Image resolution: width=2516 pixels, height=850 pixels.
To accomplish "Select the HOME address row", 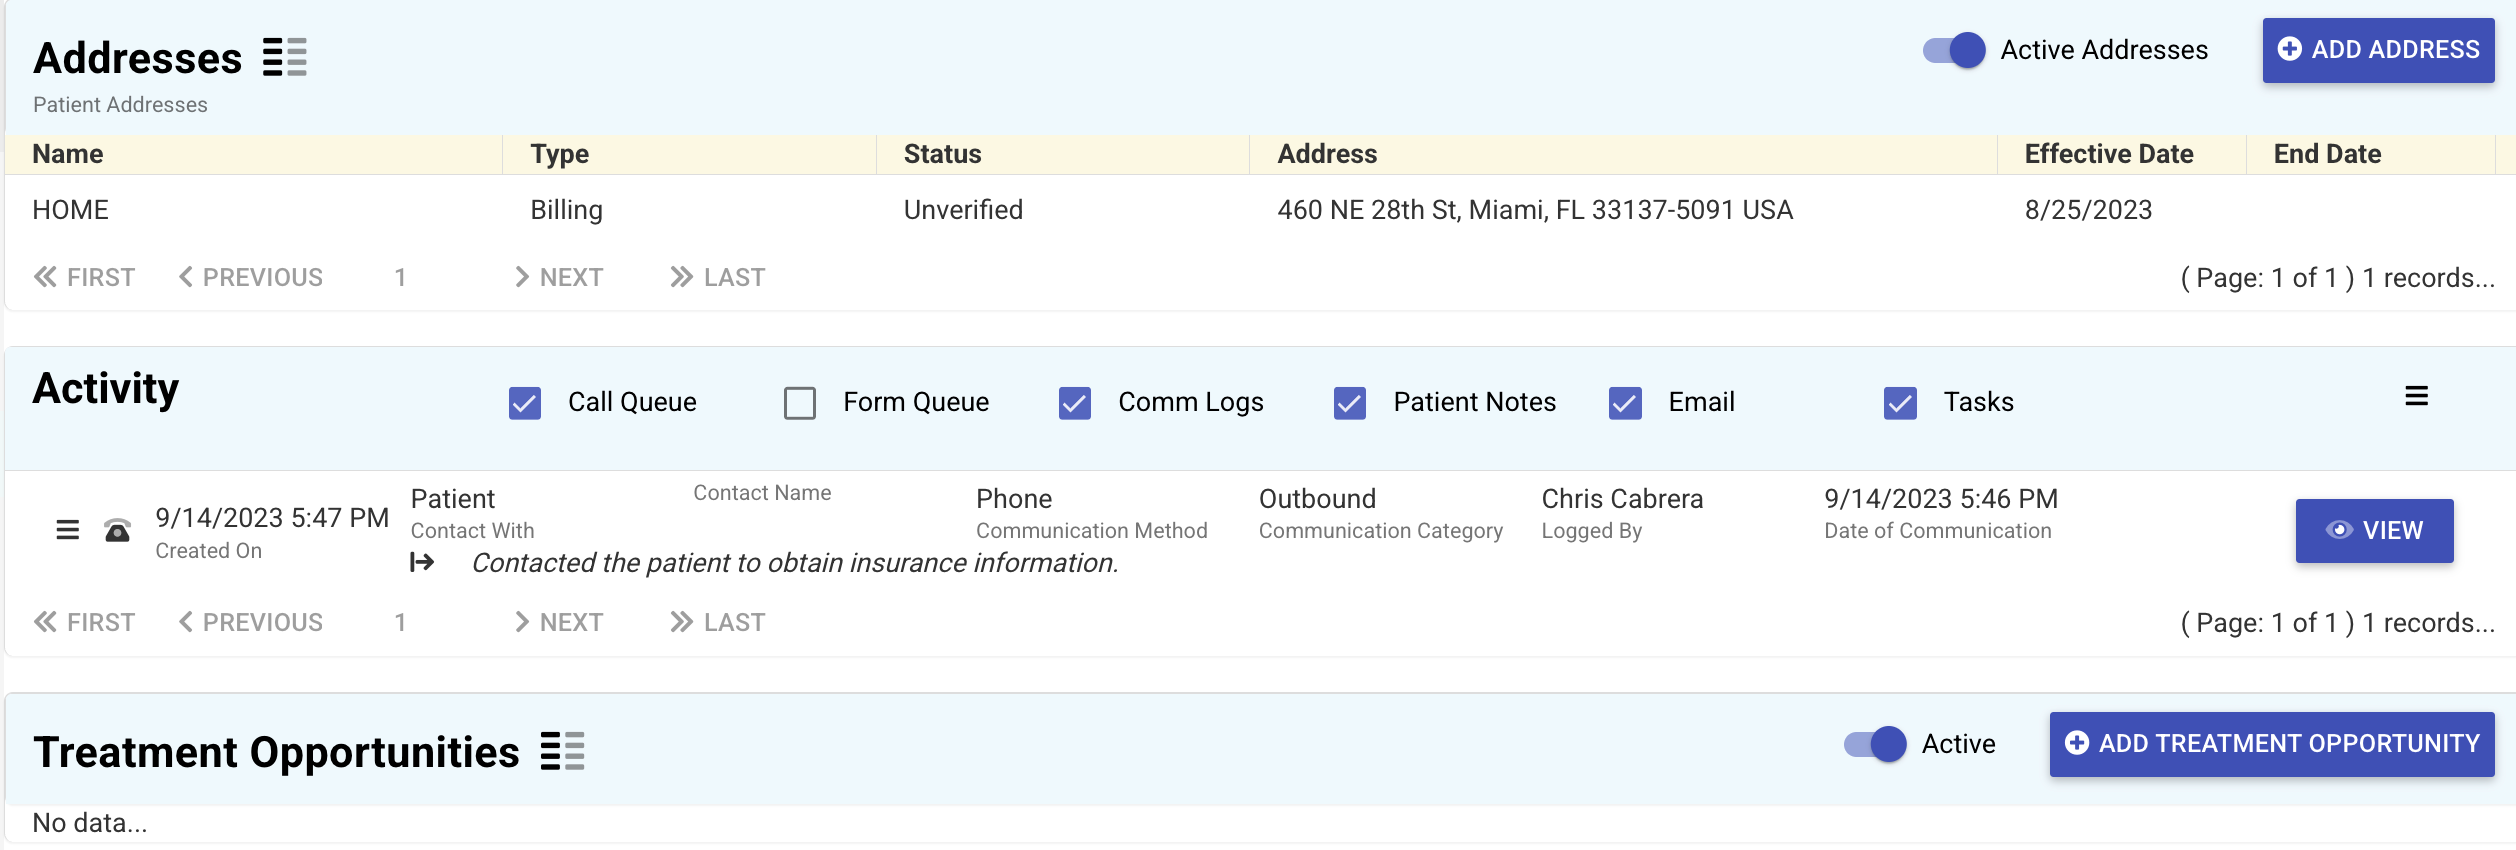I will coord(70,210).
